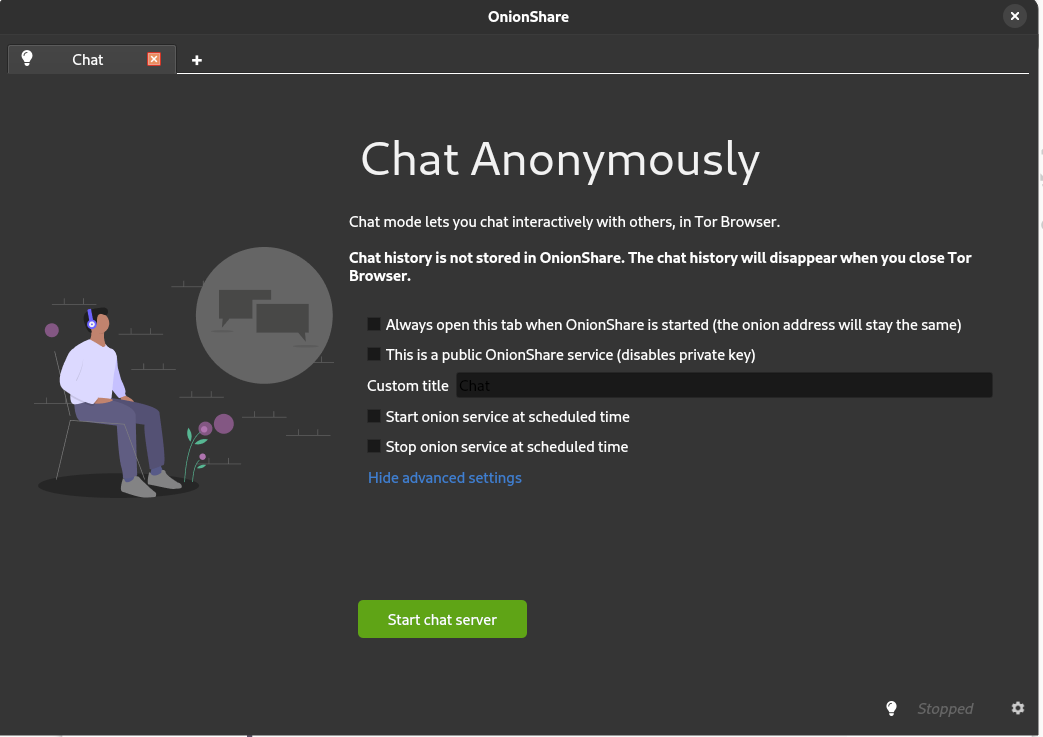Click the seated person with headphones illustration
The width and height of the screenshot is (1043, 737).
(x=113, y=402)
